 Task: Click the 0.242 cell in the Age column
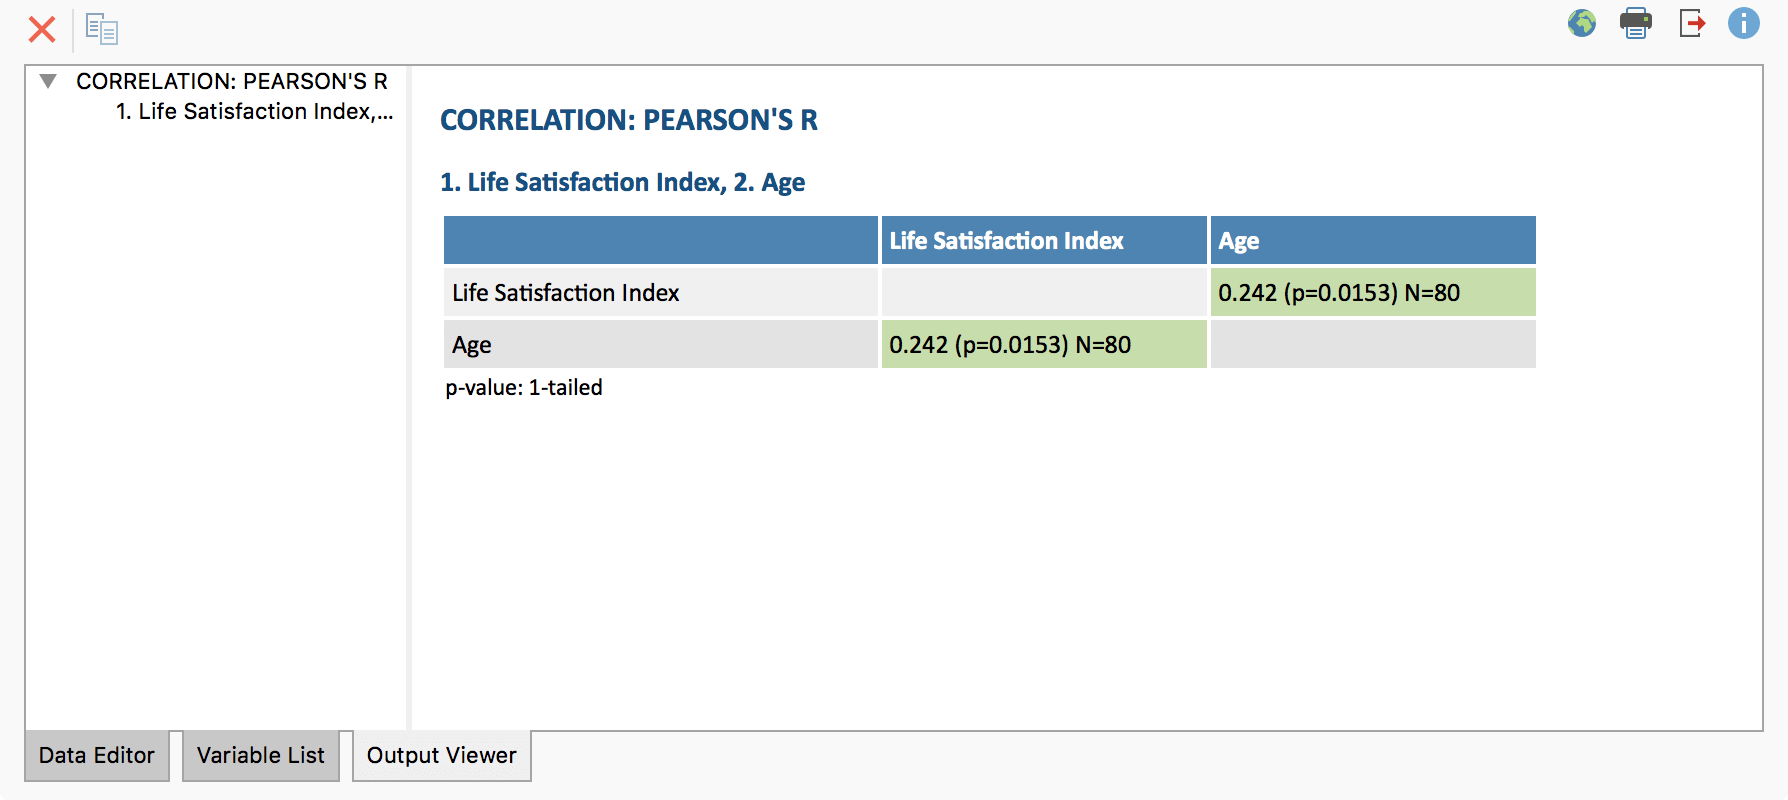click(x=1373, y=292)
